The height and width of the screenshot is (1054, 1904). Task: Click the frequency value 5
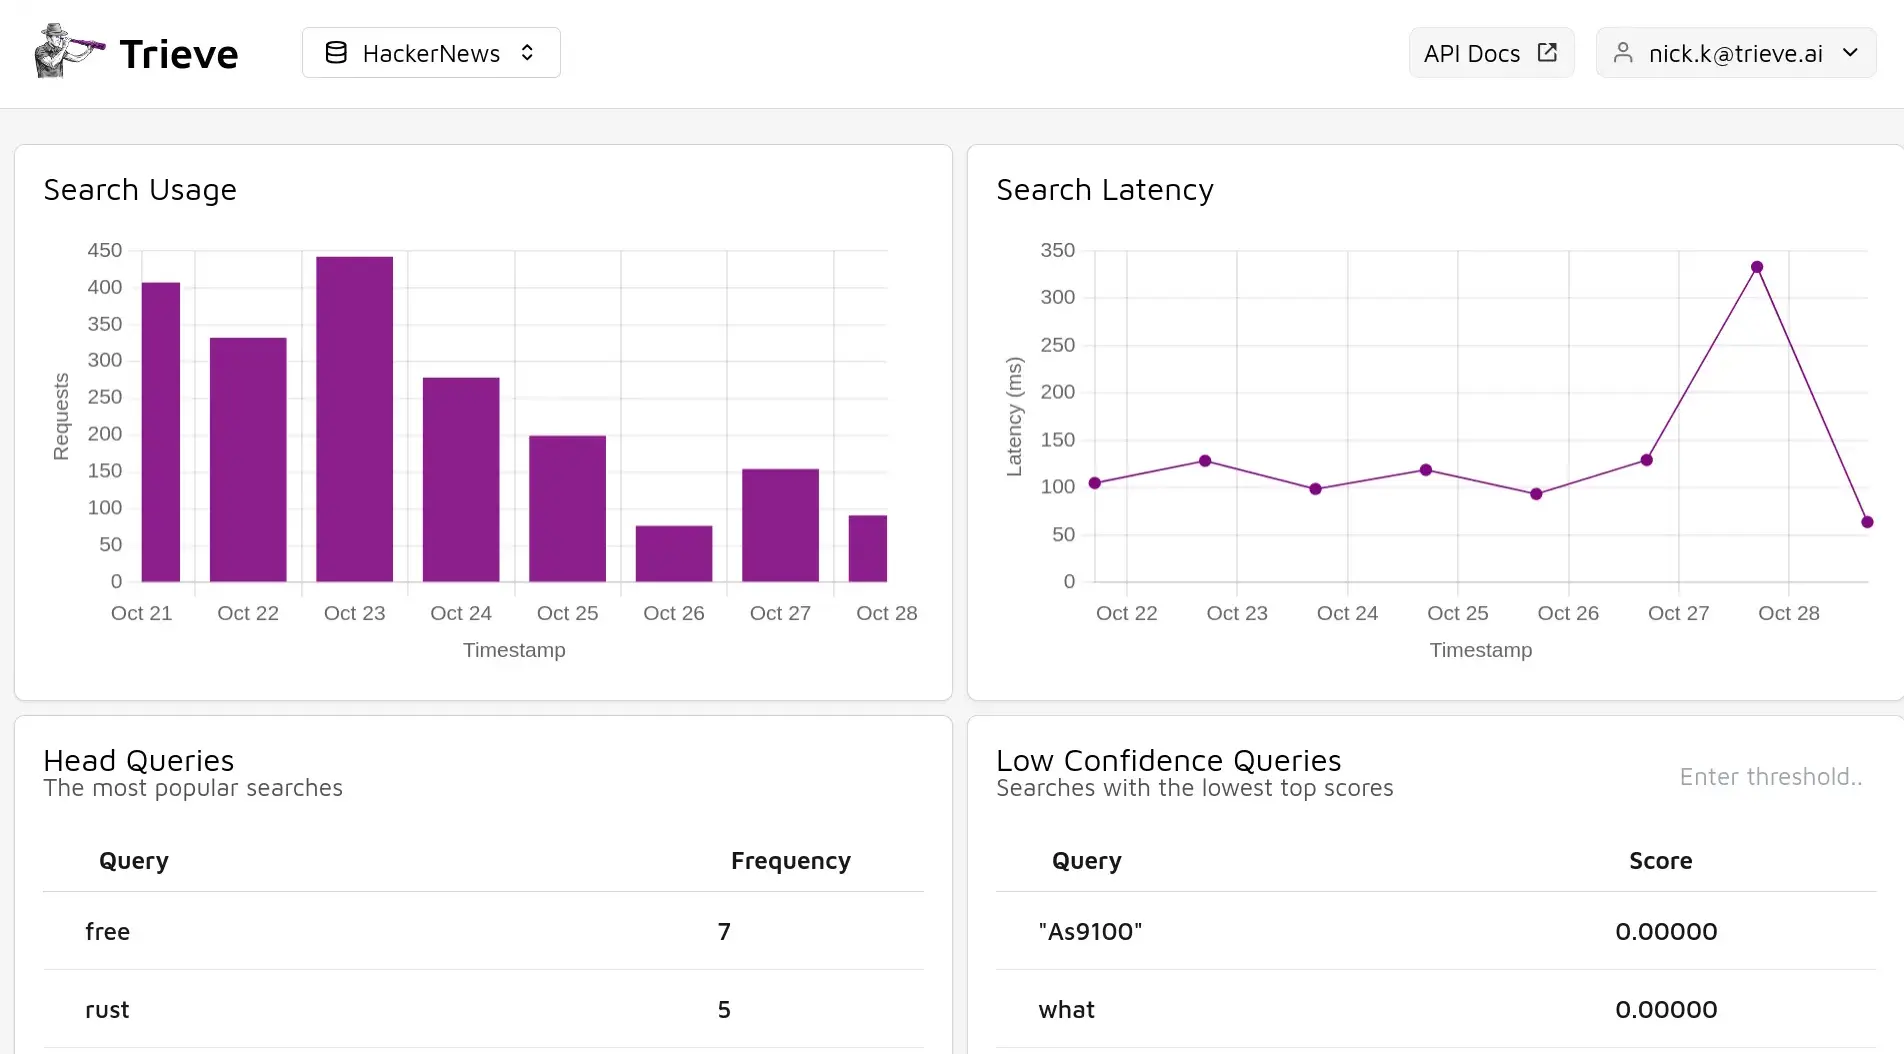pos(724,1010)
